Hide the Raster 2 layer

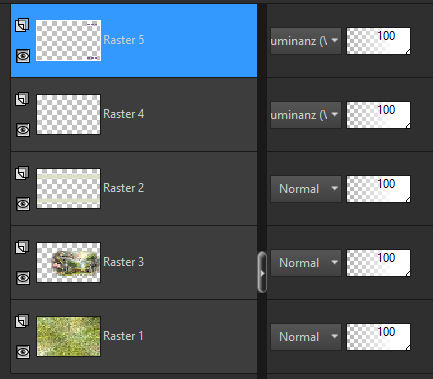coord(23,204)
